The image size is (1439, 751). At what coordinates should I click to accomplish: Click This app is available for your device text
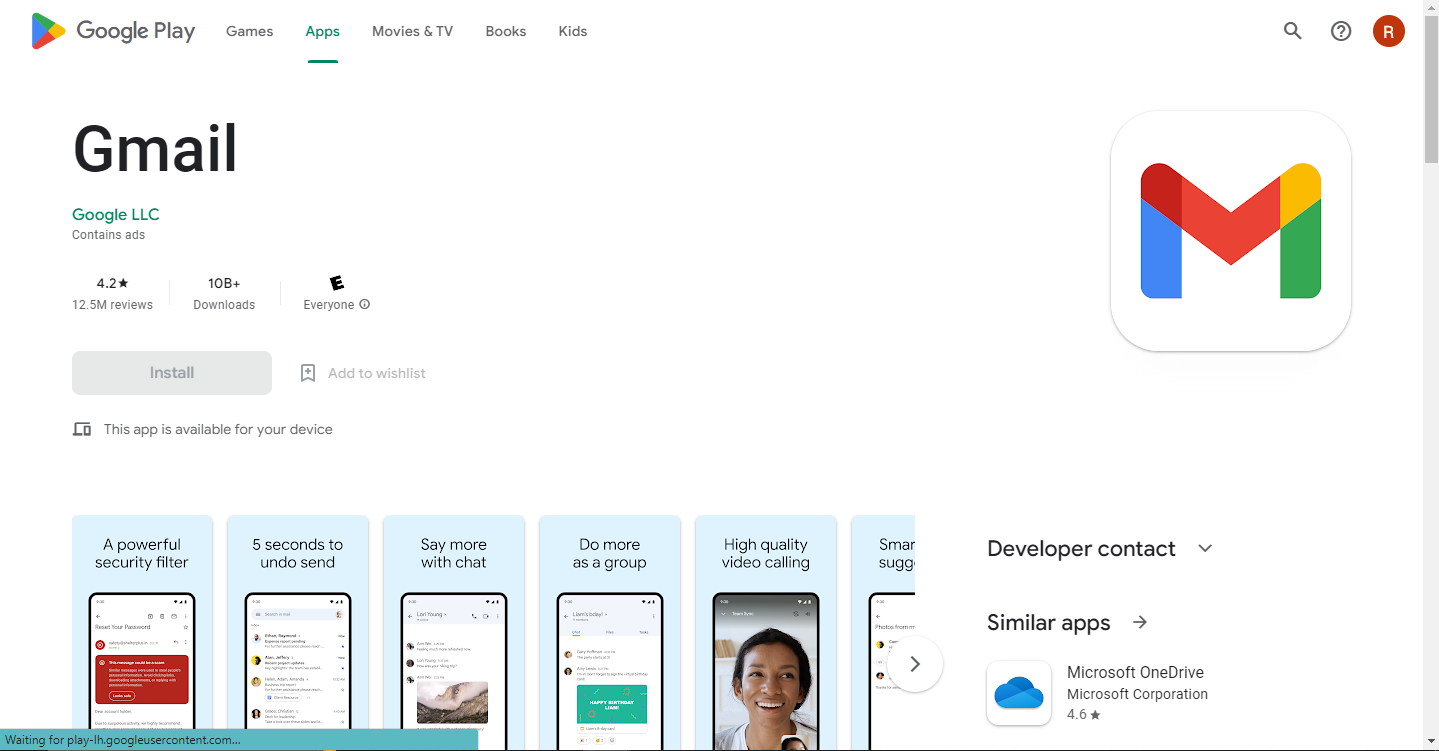[218, 429]
